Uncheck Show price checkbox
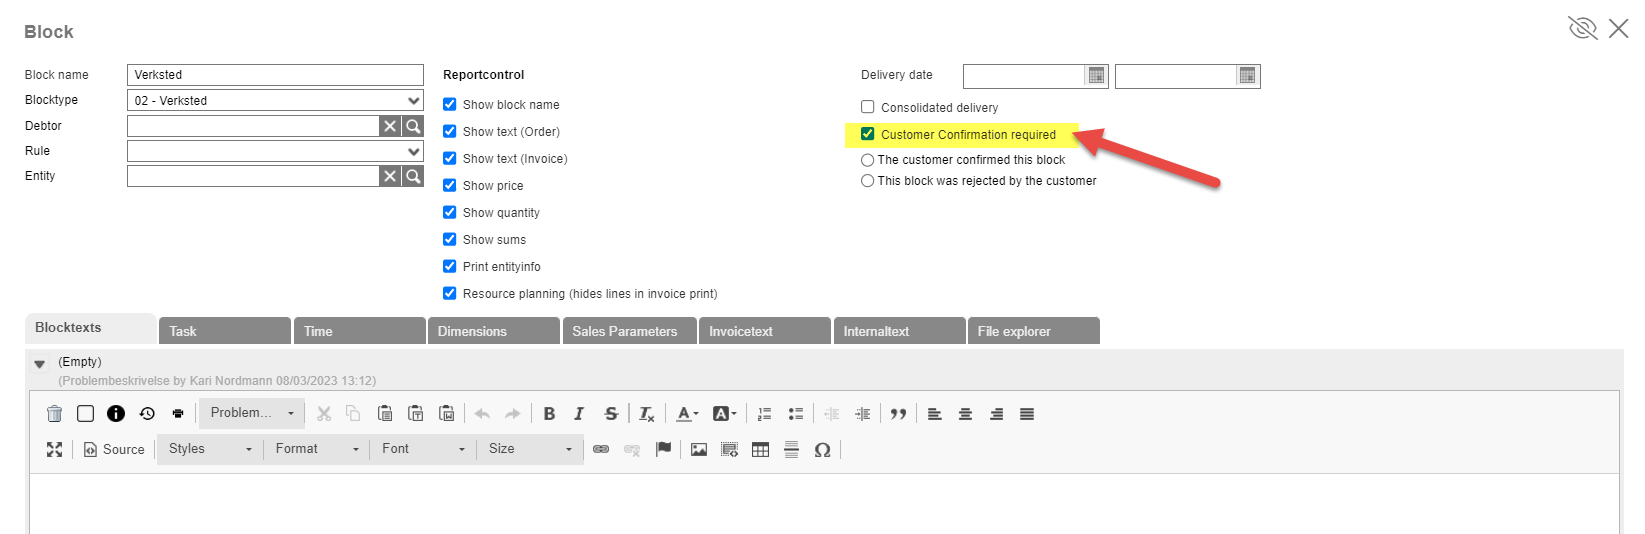1645x534 pixels. [x=450, y=185]
